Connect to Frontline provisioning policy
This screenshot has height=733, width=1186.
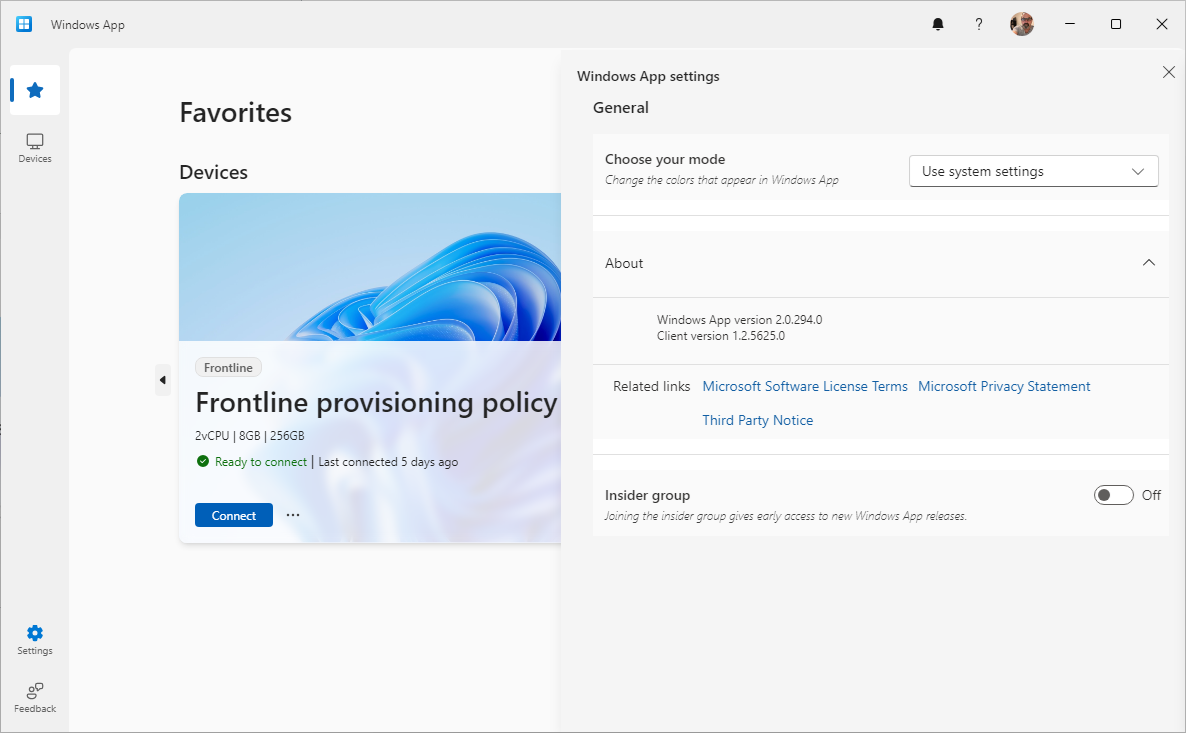click(x=234, y=515)
